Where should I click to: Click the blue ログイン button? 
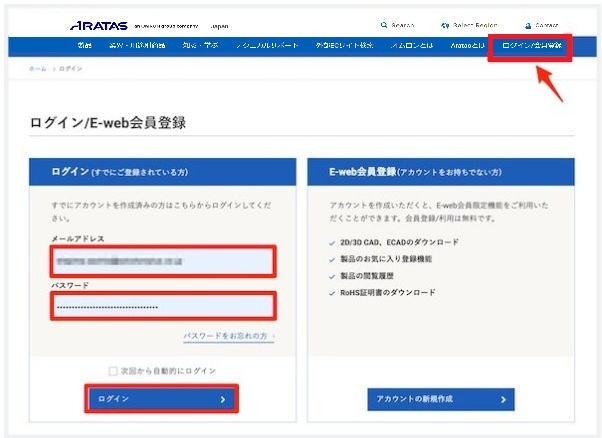tap(162, 399)
